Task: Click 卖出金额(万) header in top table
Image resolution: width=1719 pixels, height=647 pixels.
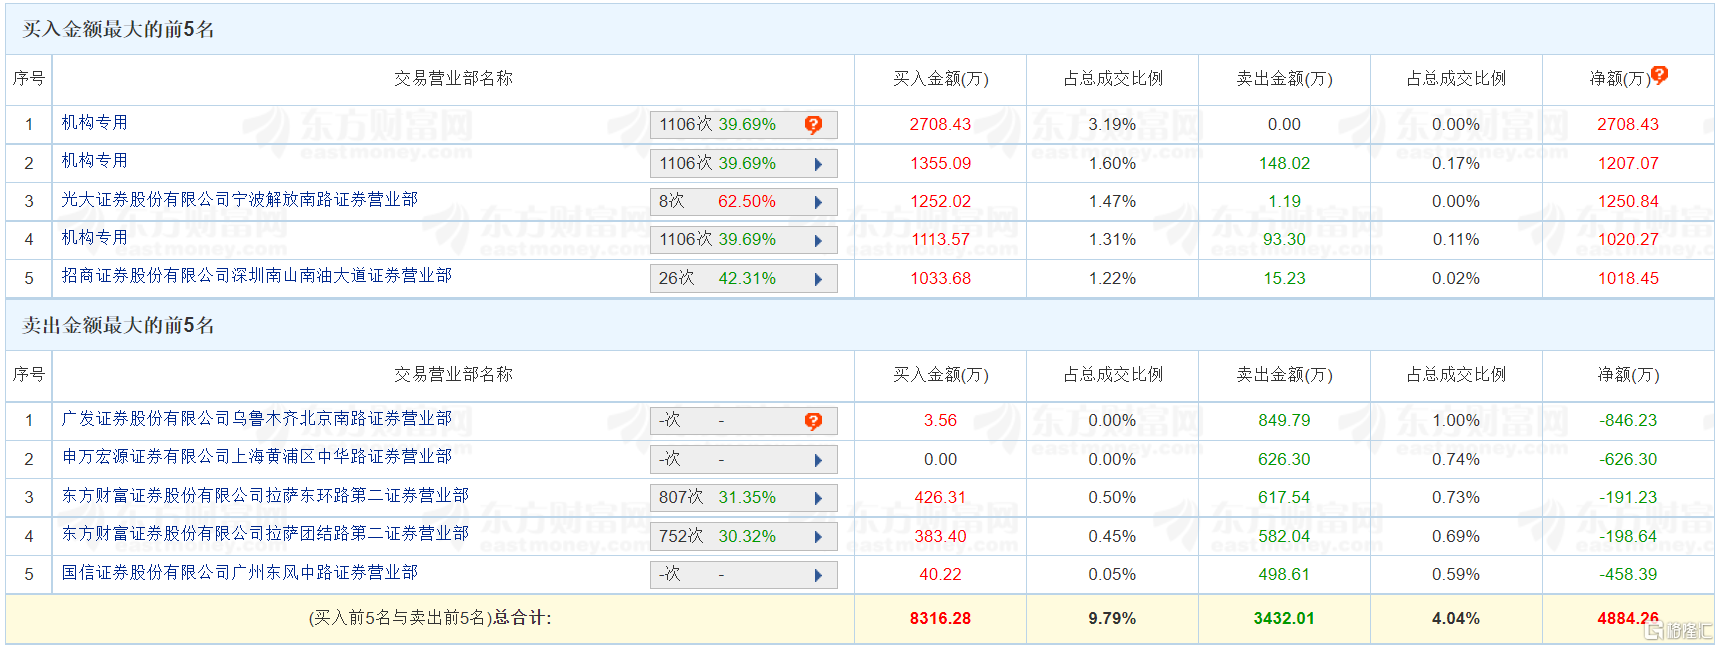Action: [1284, 79]
